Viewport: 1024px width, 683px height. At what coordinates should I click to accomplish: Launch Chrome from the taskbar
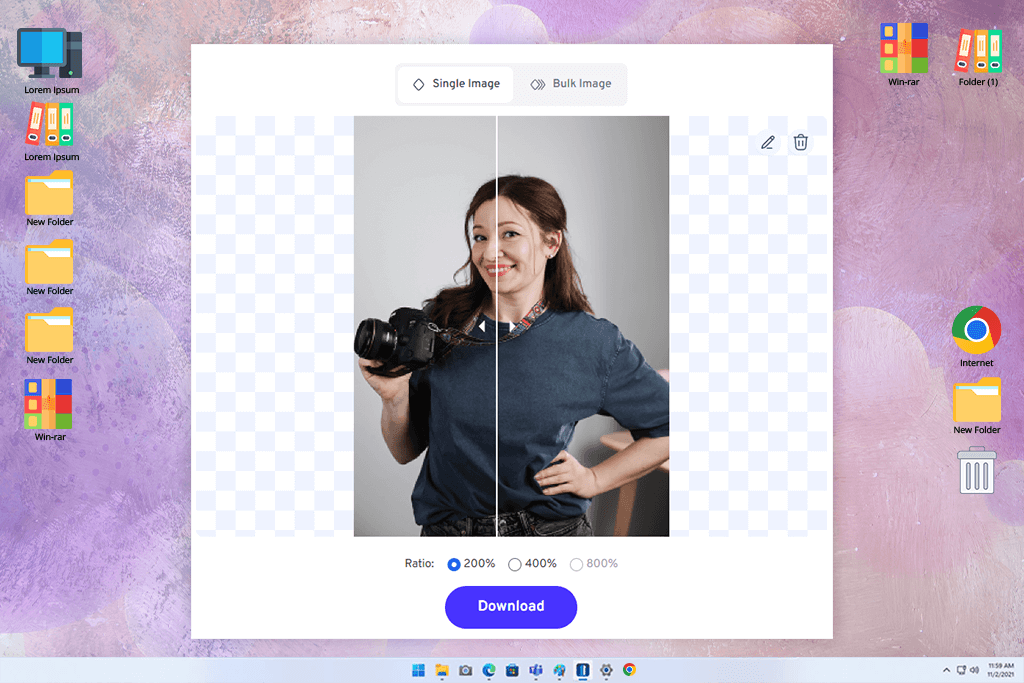click(630, 670)
